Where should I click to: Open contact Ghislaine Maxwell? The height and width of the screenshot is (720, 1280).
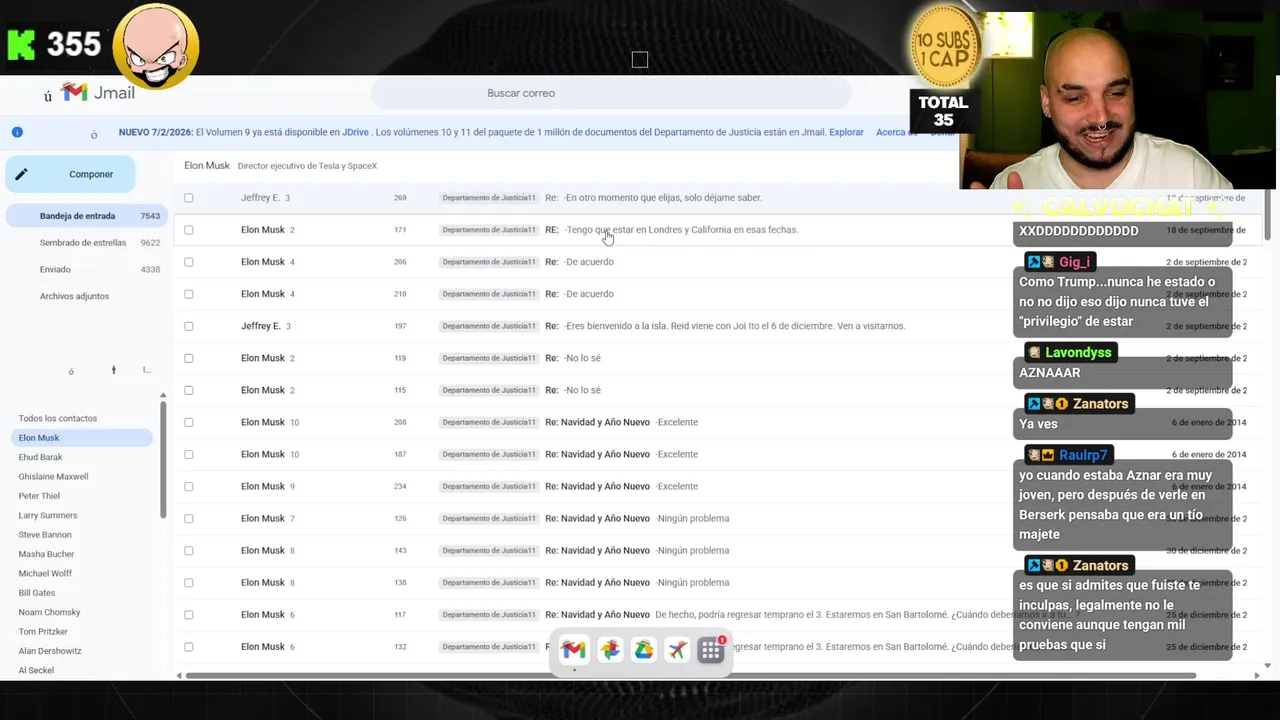[53, 477]
